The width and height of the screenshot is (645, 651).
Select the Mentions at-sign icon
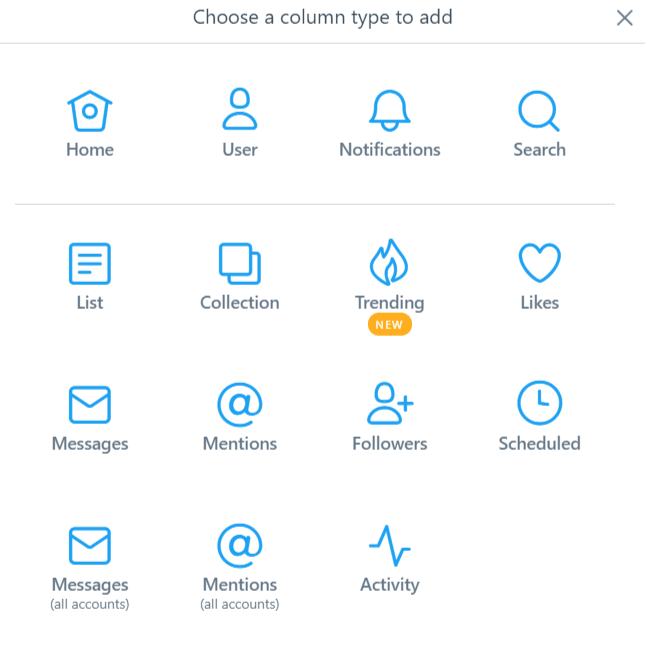tap(240, 405)
